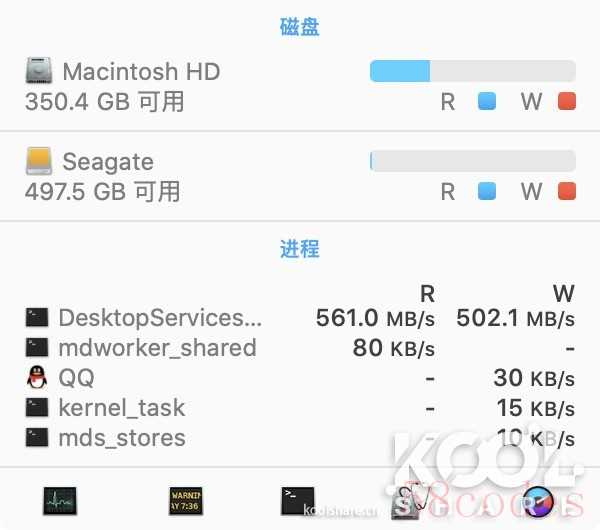This screenshot has width=600, height=530.
Task: Select the mdworker_shared process row
Action: pos(300,347)
